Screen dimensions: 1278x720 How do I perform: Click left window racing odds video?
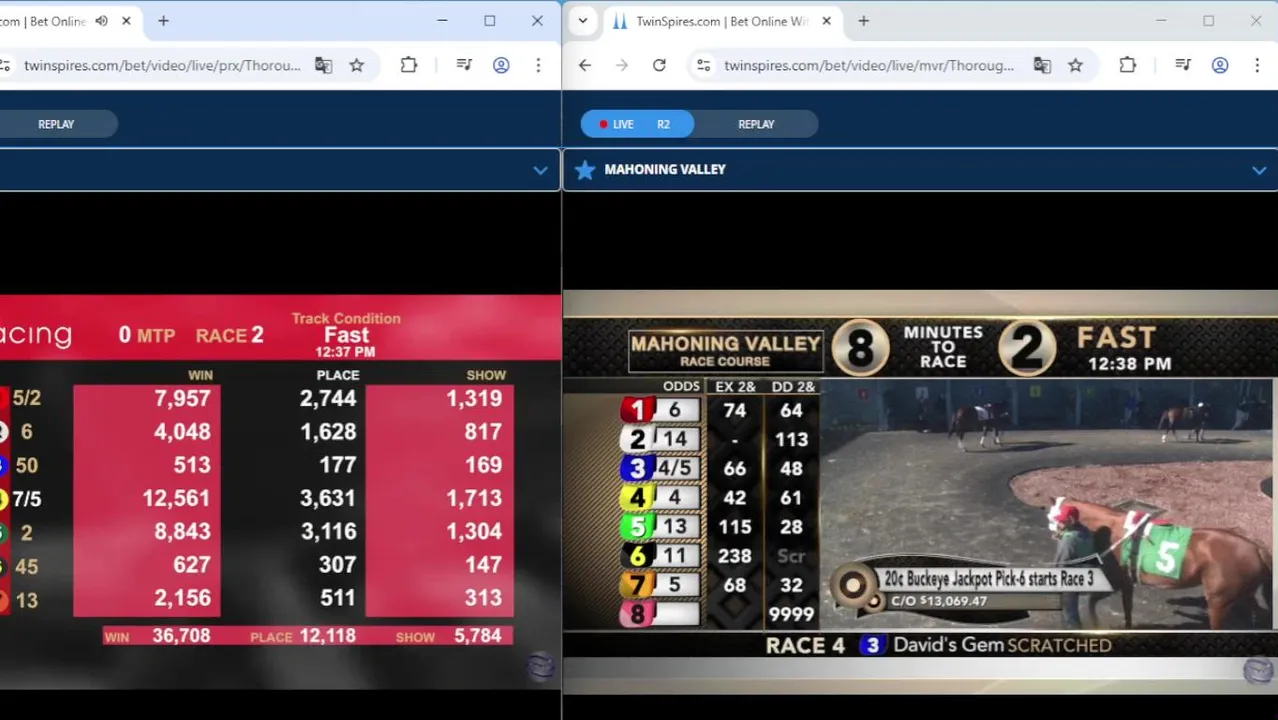(280, 490)
